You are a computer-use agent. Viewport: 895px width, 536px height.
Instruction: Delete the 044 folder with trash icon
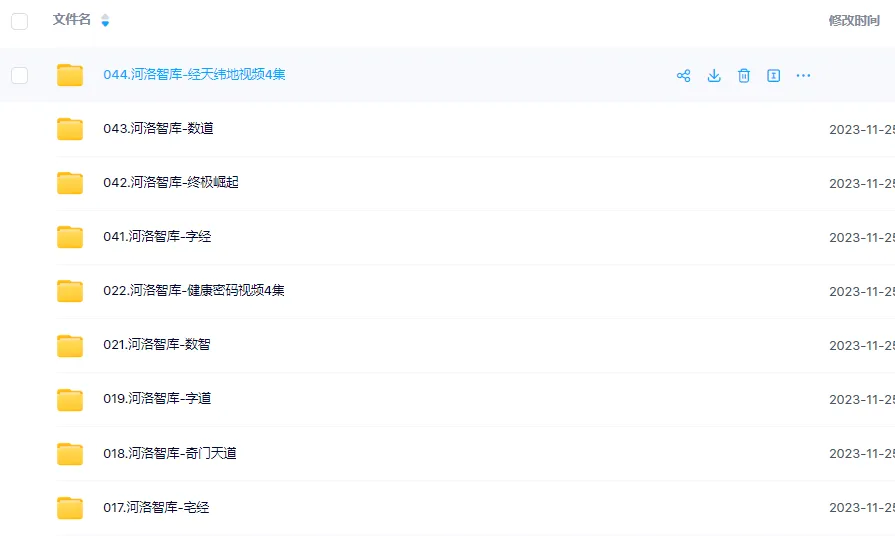pos(743,75)
